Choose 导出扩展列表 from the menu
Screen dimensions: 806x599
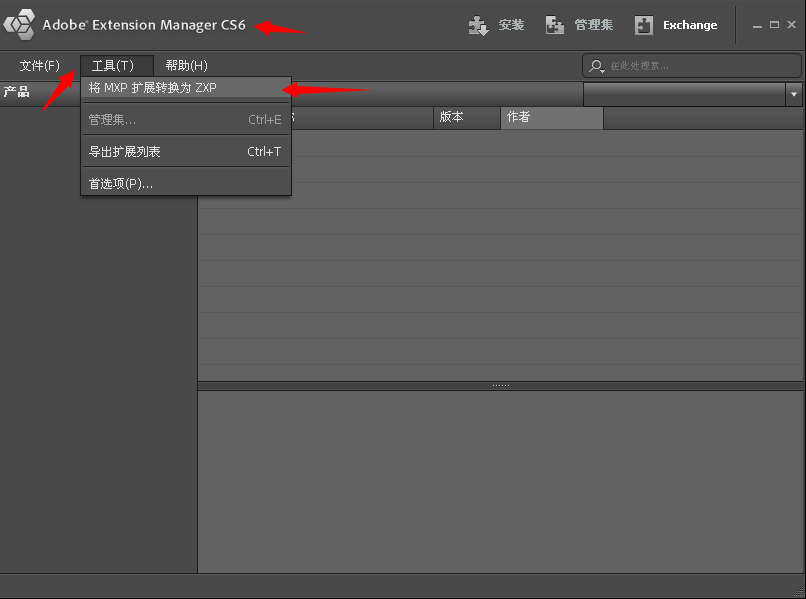pos(186,152)
